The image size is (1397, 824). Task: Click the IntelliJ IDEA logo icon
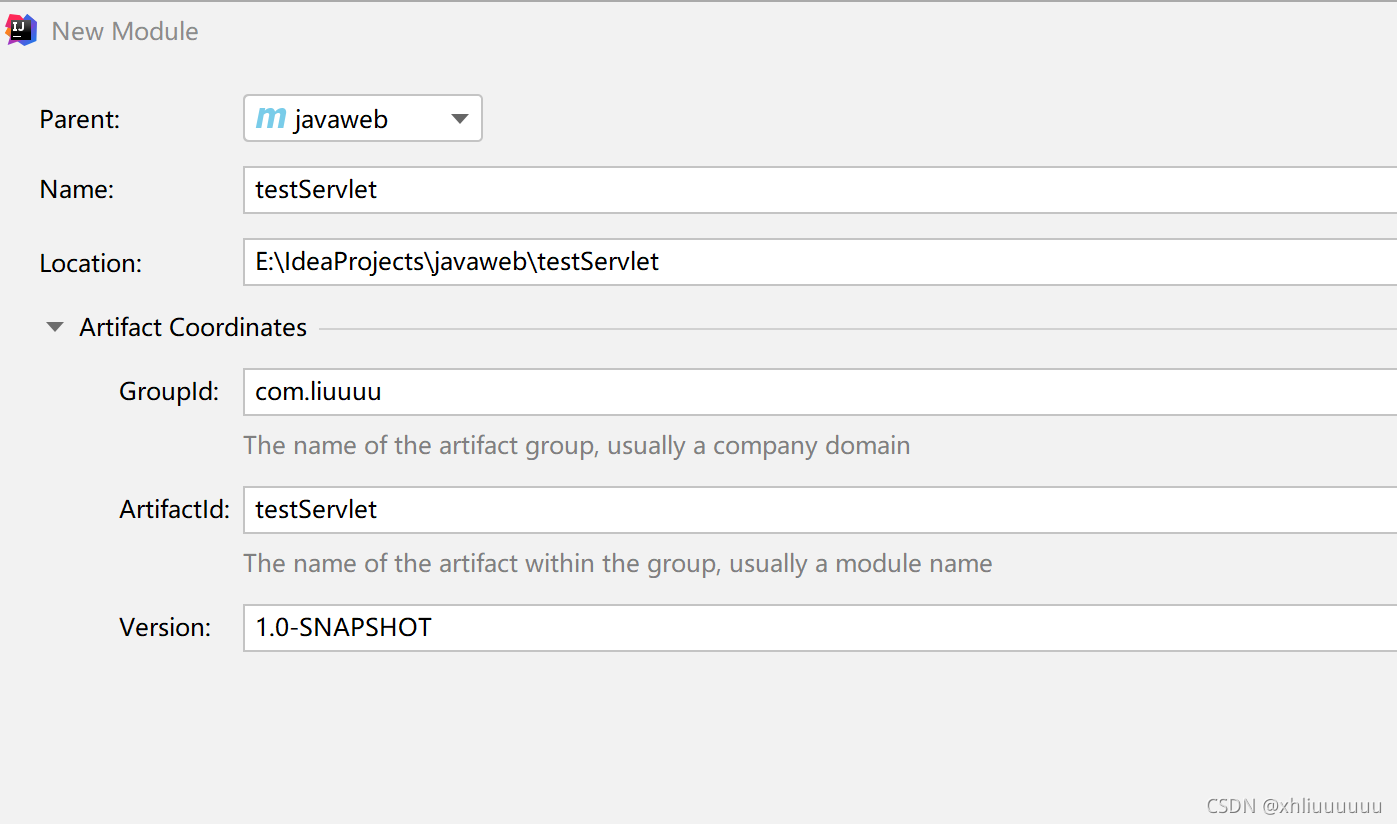point(22,30)
